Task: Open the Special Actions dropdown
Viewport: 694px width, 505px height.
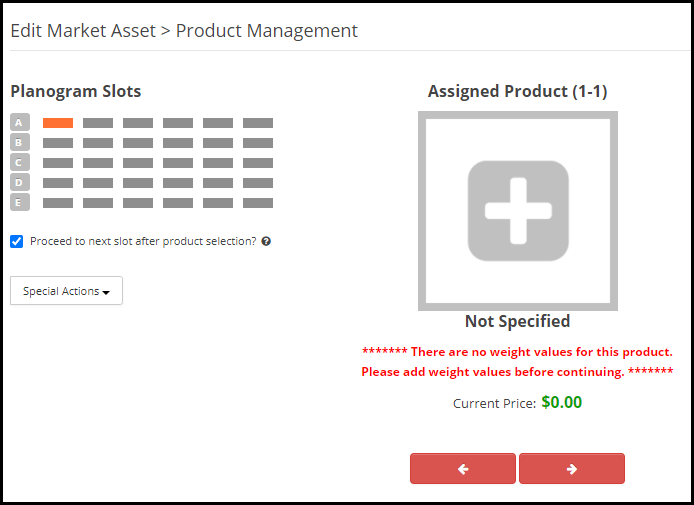Action: pyautogui.click(x=66, y=291)
